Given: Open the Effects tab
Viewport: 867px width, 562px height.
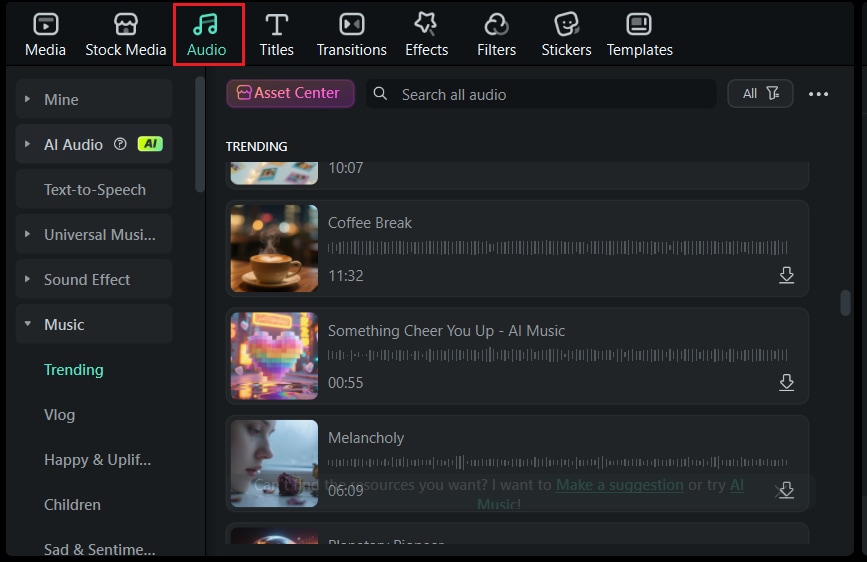Looking at the screenshot, I should pos(426,35).
